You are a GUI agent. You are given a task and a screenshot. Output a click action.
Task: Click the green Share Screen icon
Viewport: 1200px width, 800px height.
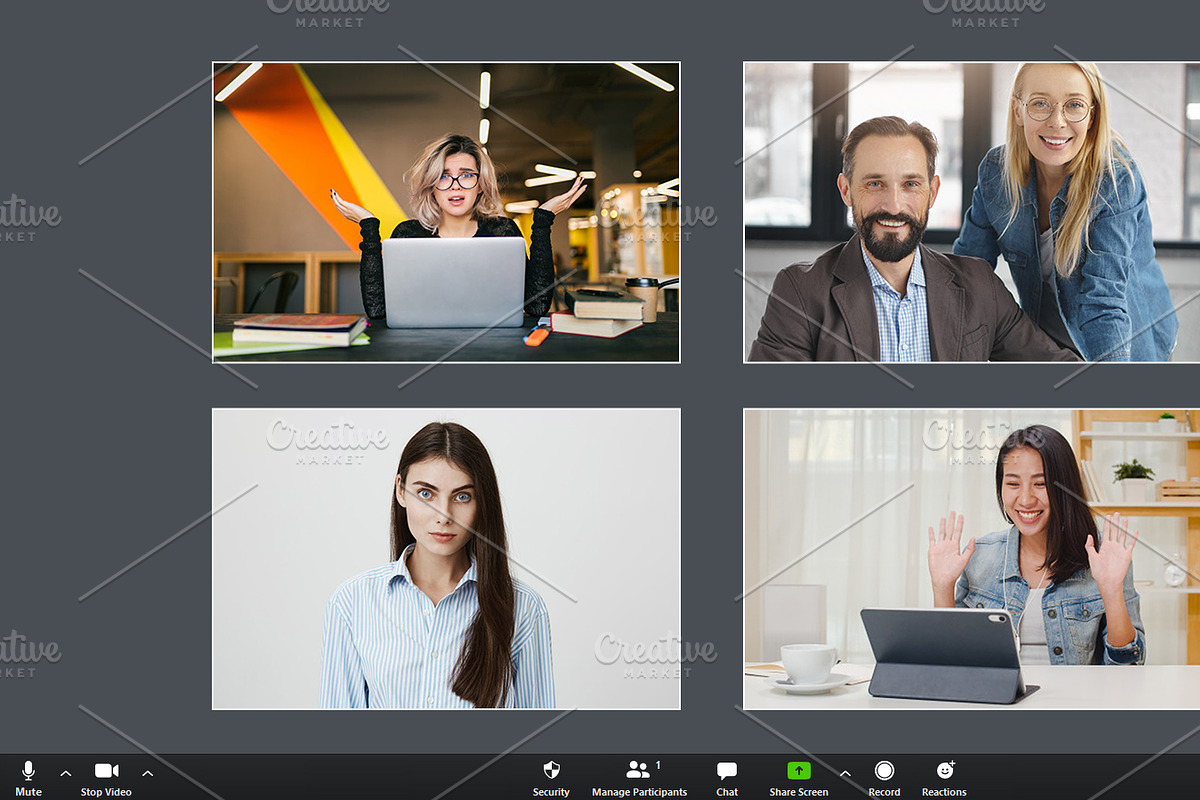click(798, 770)
